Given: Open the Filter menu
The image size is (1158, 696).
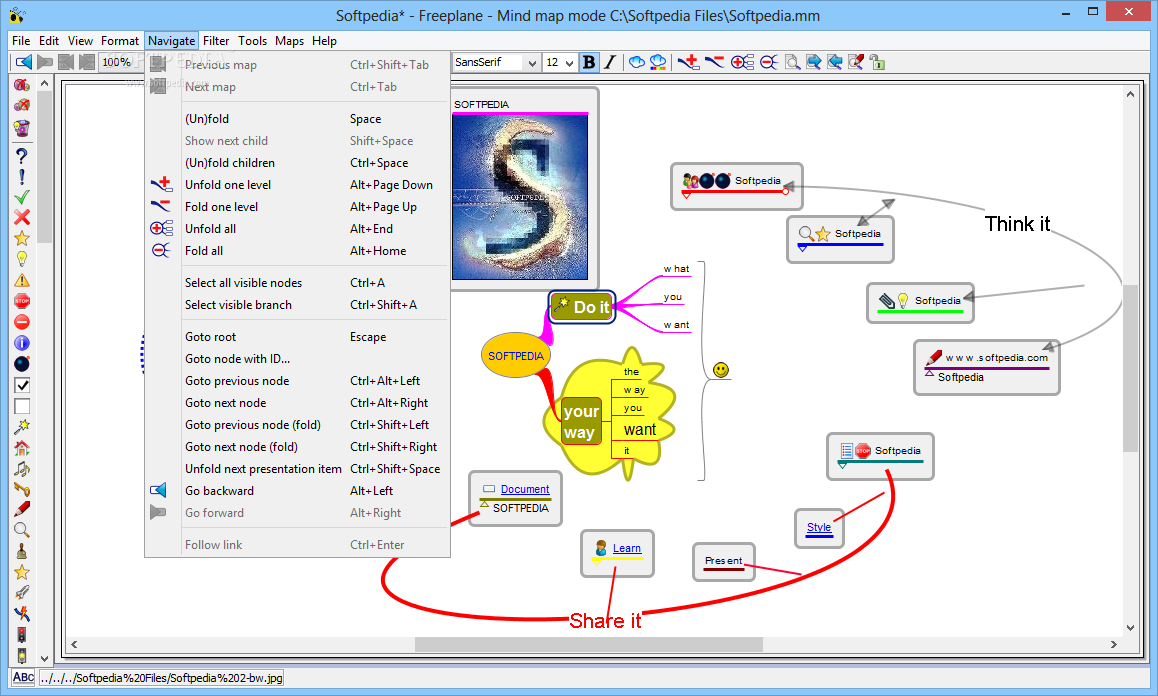Looking at the screenshot, I should coord(216,41).
